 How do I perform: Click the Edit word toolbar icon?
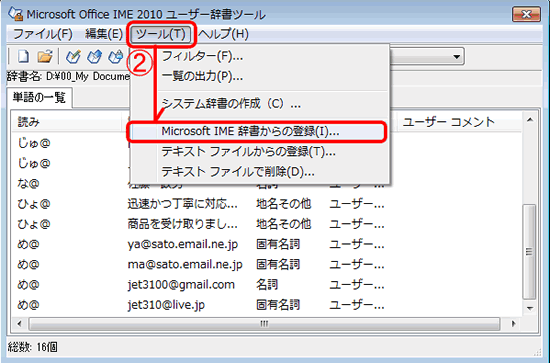tap(94, 56)
